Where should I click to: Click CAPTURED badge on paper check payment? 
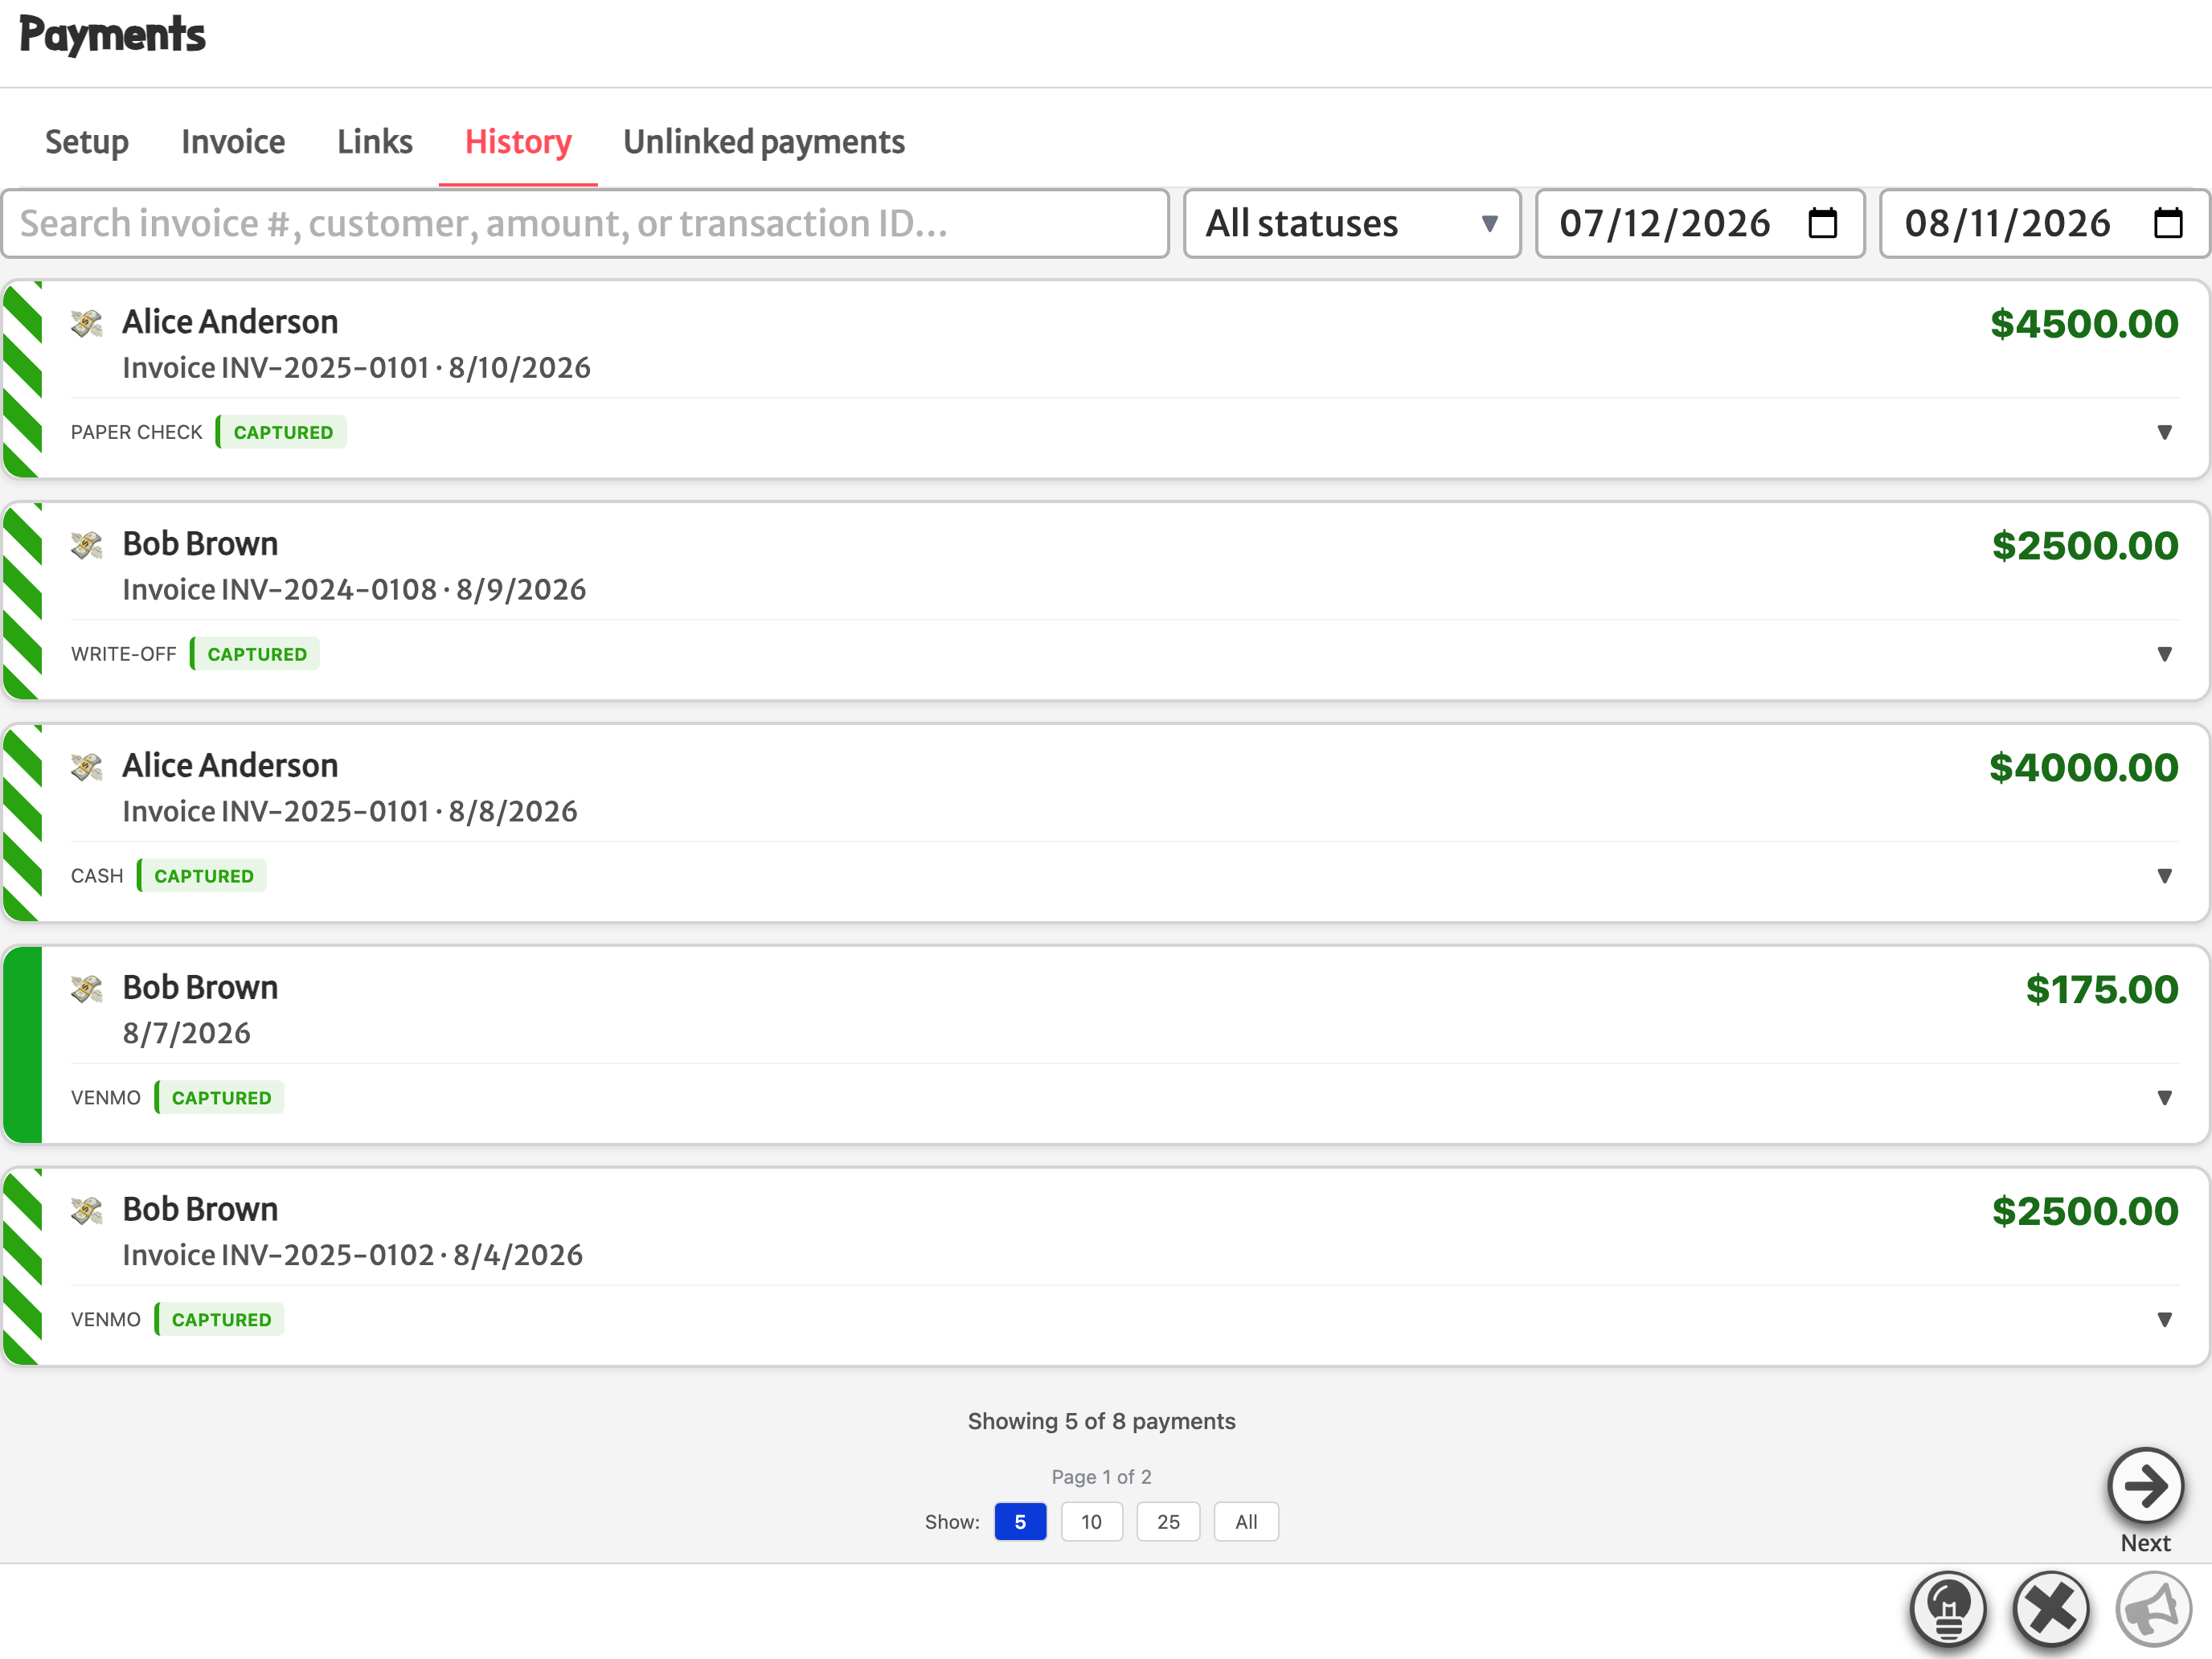pos(282,432)
